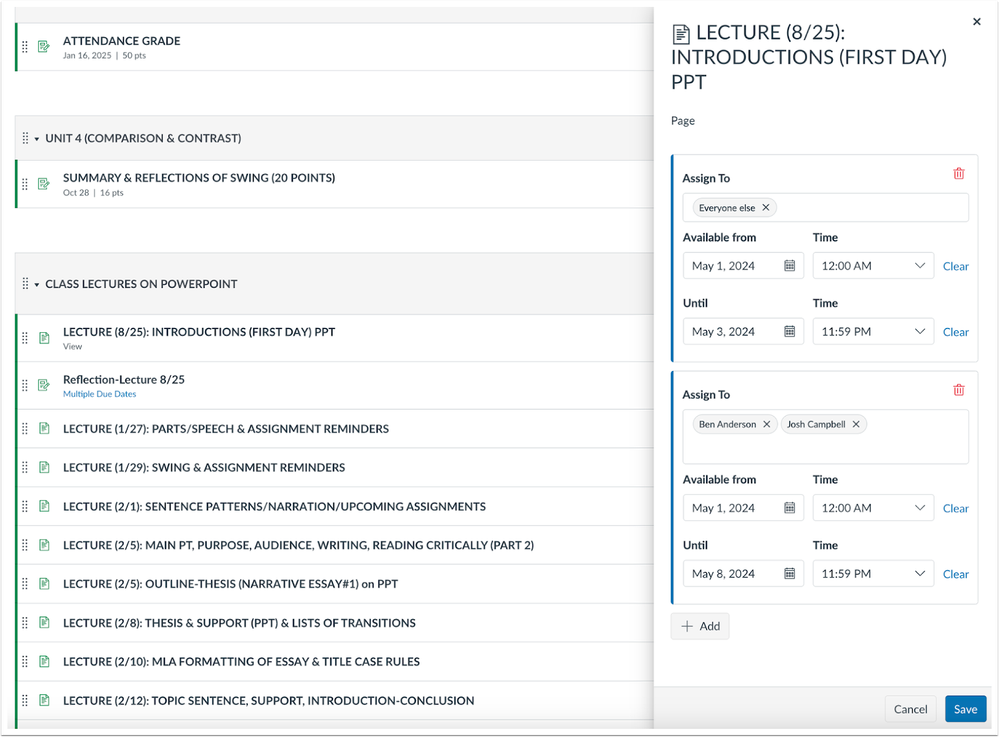
Task: Remove the Everyone else assignee tag
Action: pos(766,208)
